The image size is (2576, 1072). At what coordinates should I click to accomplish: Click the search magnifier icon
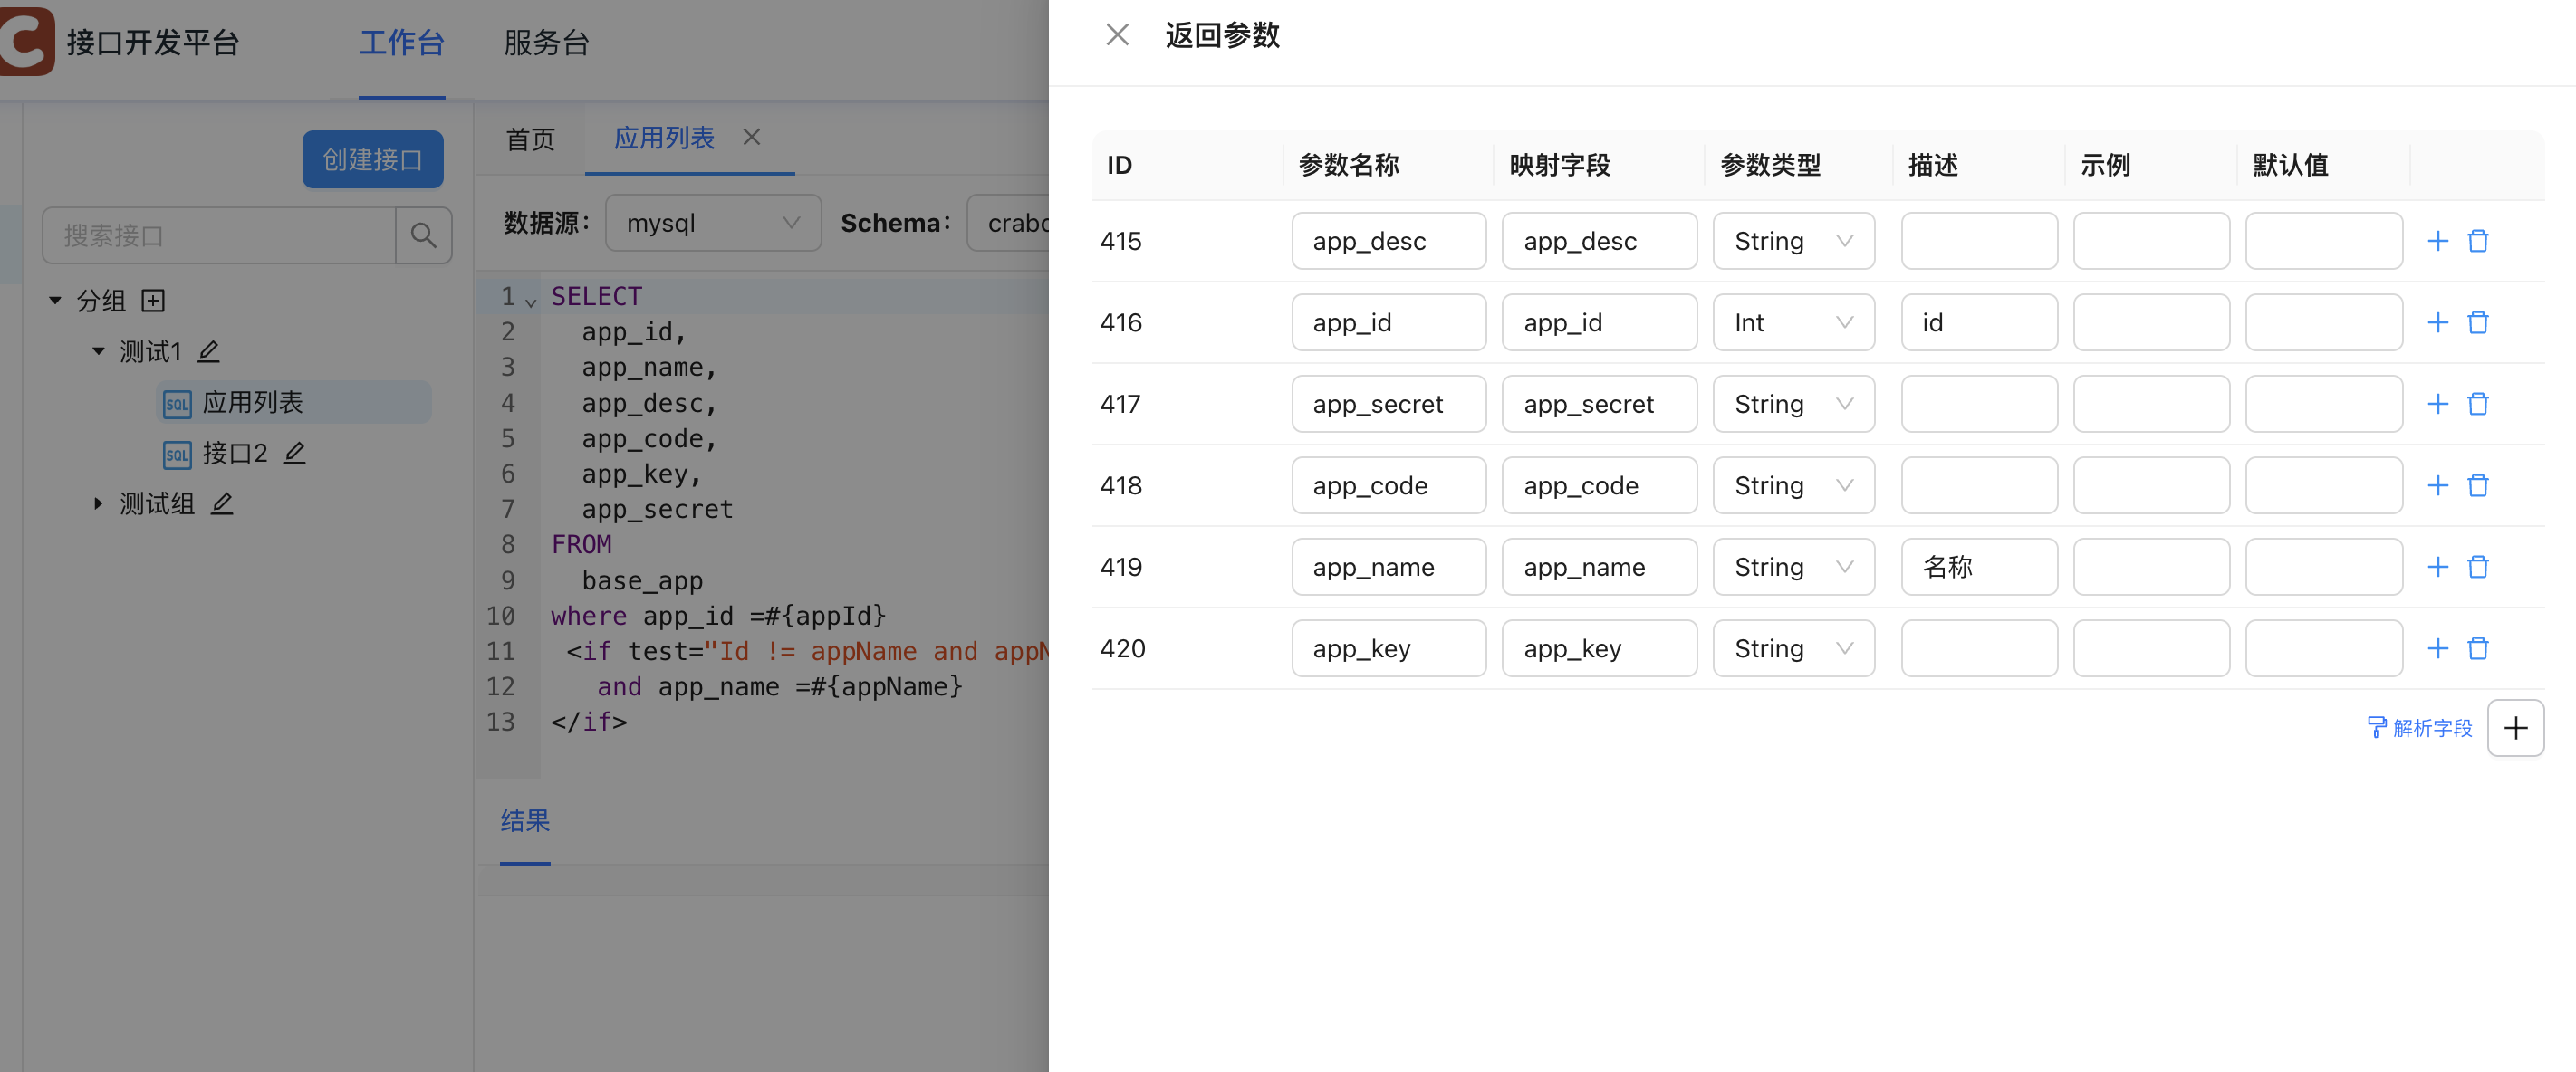423,236
